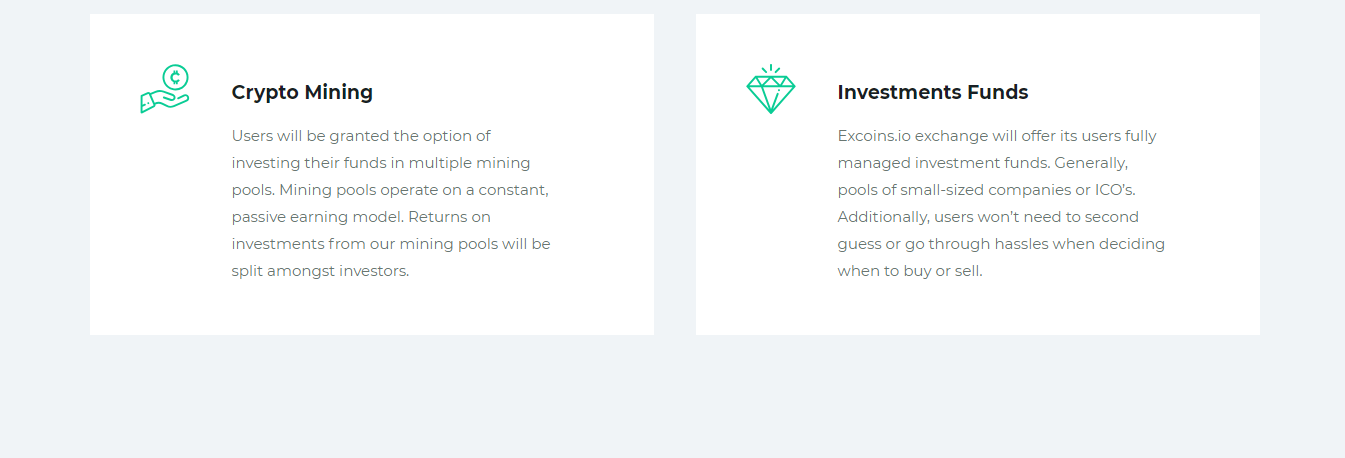Select the Crypto Mining heading

coord(302,92)
